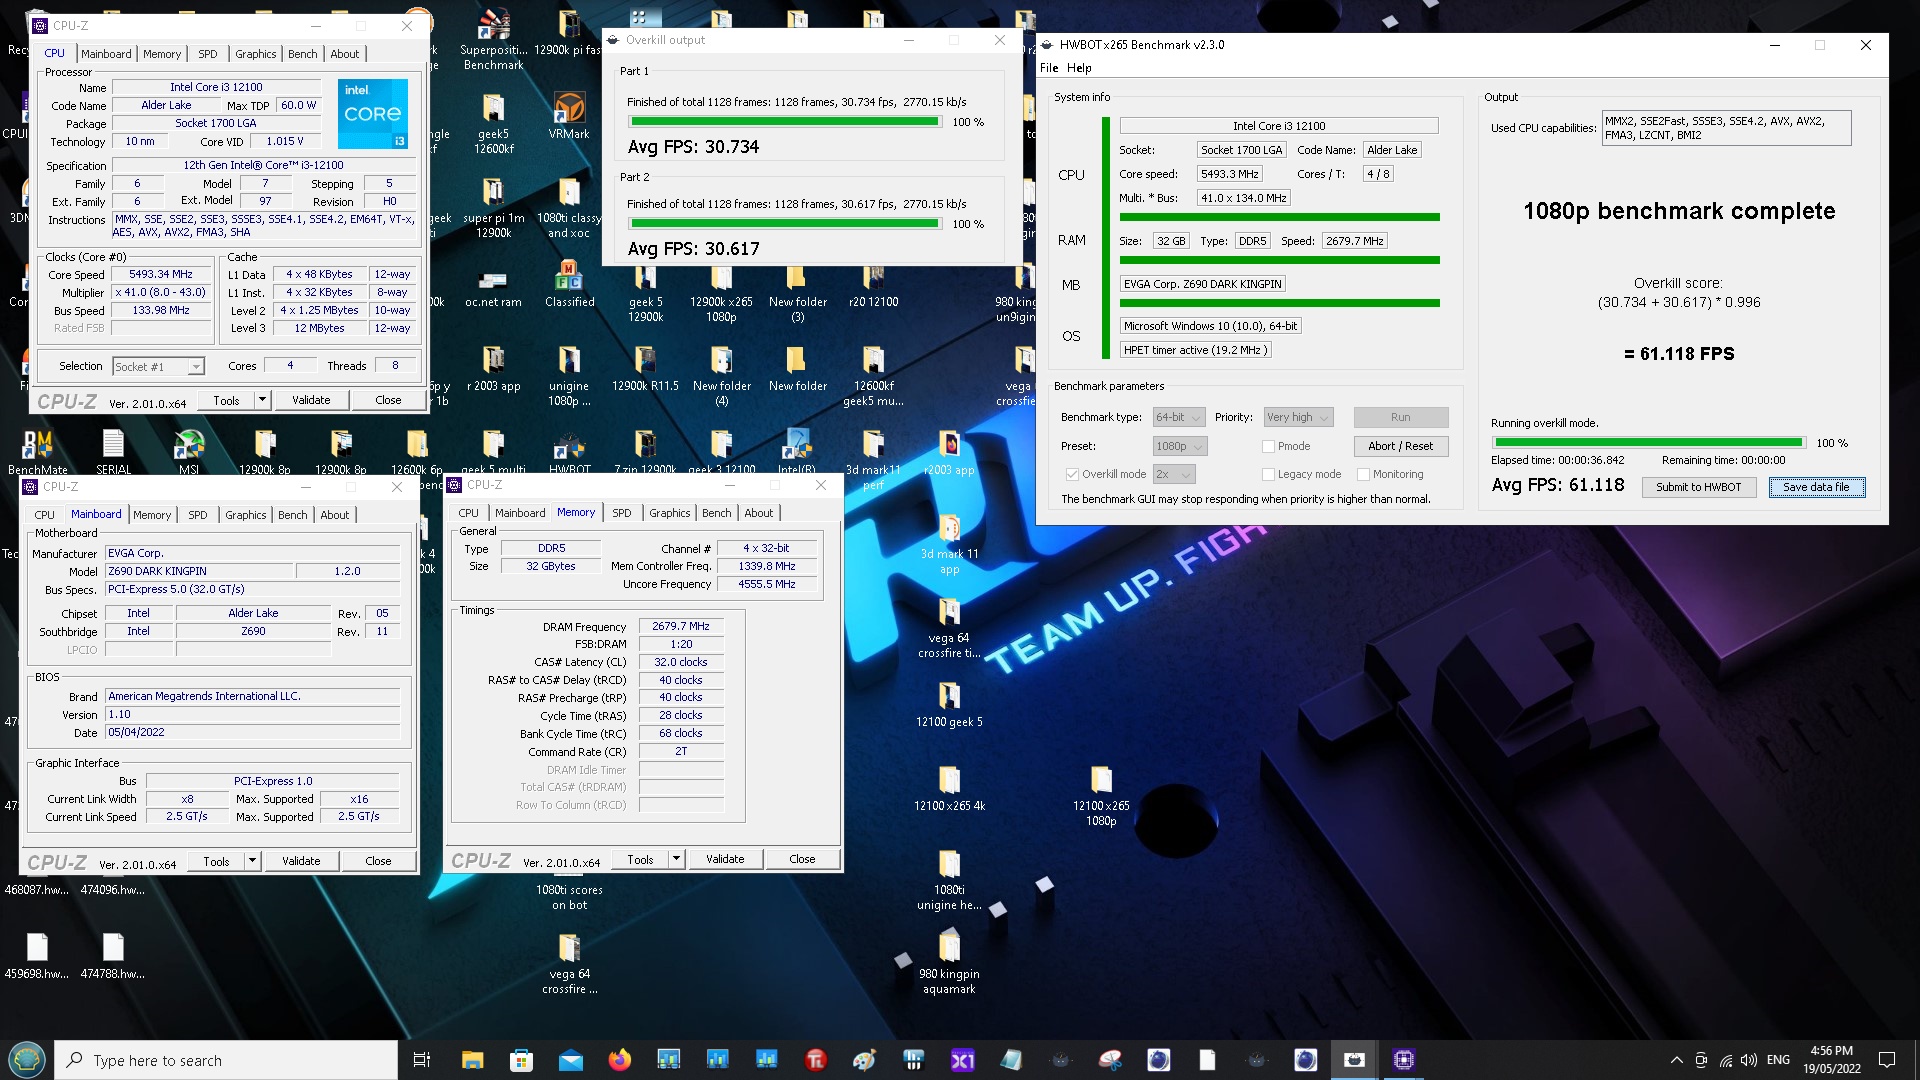This screenshot has width=1920, height=1080.
Task: Open 12100 x265 1080p desktop folder
Action: pos(1101,796)
